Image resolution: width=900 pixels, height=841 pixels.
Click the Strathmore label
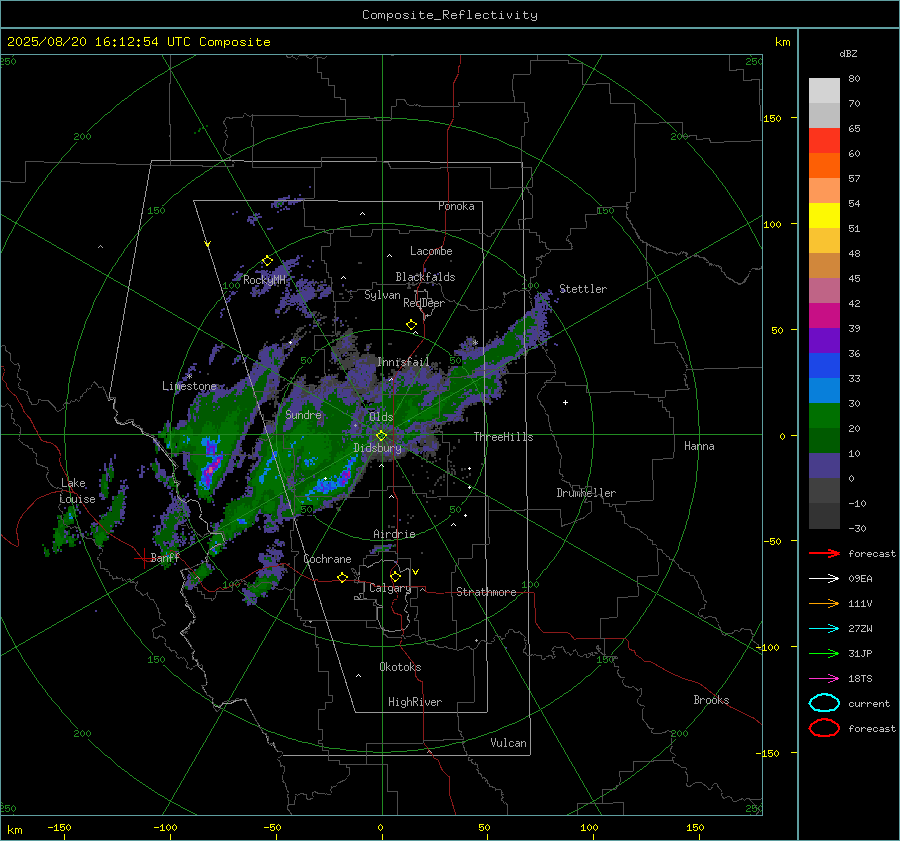coord(486,592)
